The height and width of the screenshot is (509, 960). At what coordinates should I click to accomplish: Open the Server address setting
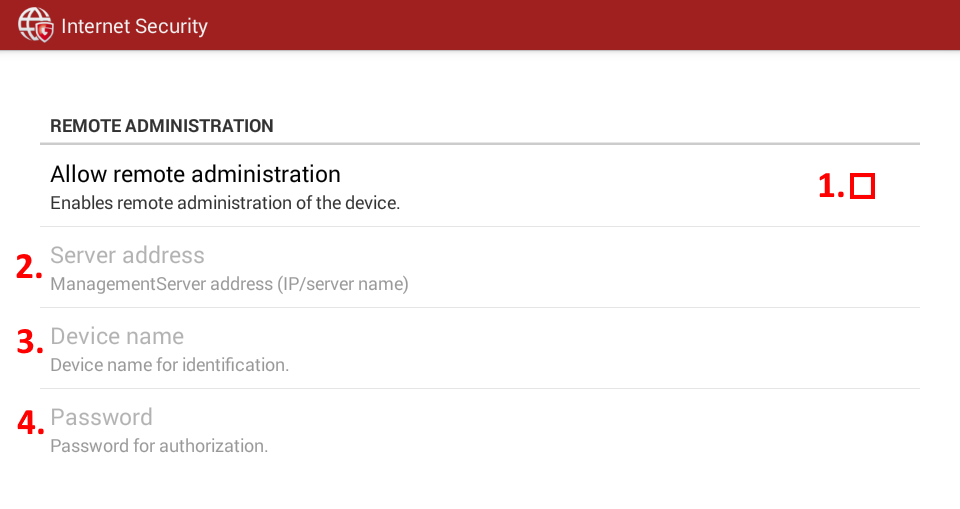(x=480, y=268)
